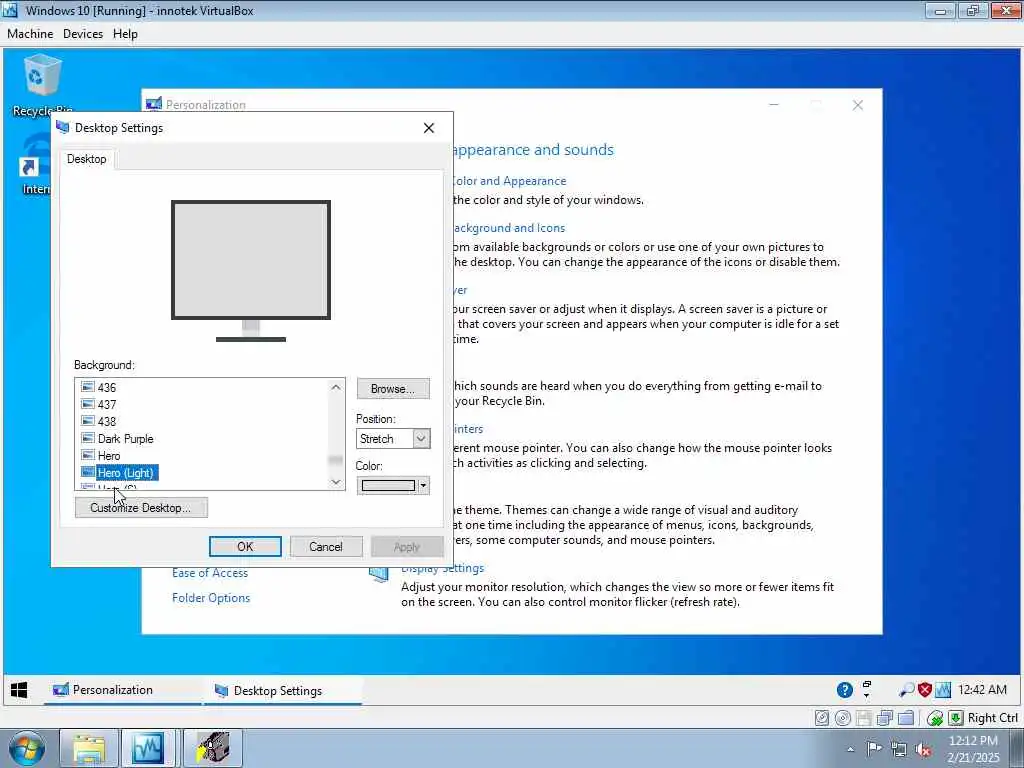The height and width of the screenshot is (768, 1024).
Task: Open the host Windows 7 Start orb
Action: coord(27,748)
